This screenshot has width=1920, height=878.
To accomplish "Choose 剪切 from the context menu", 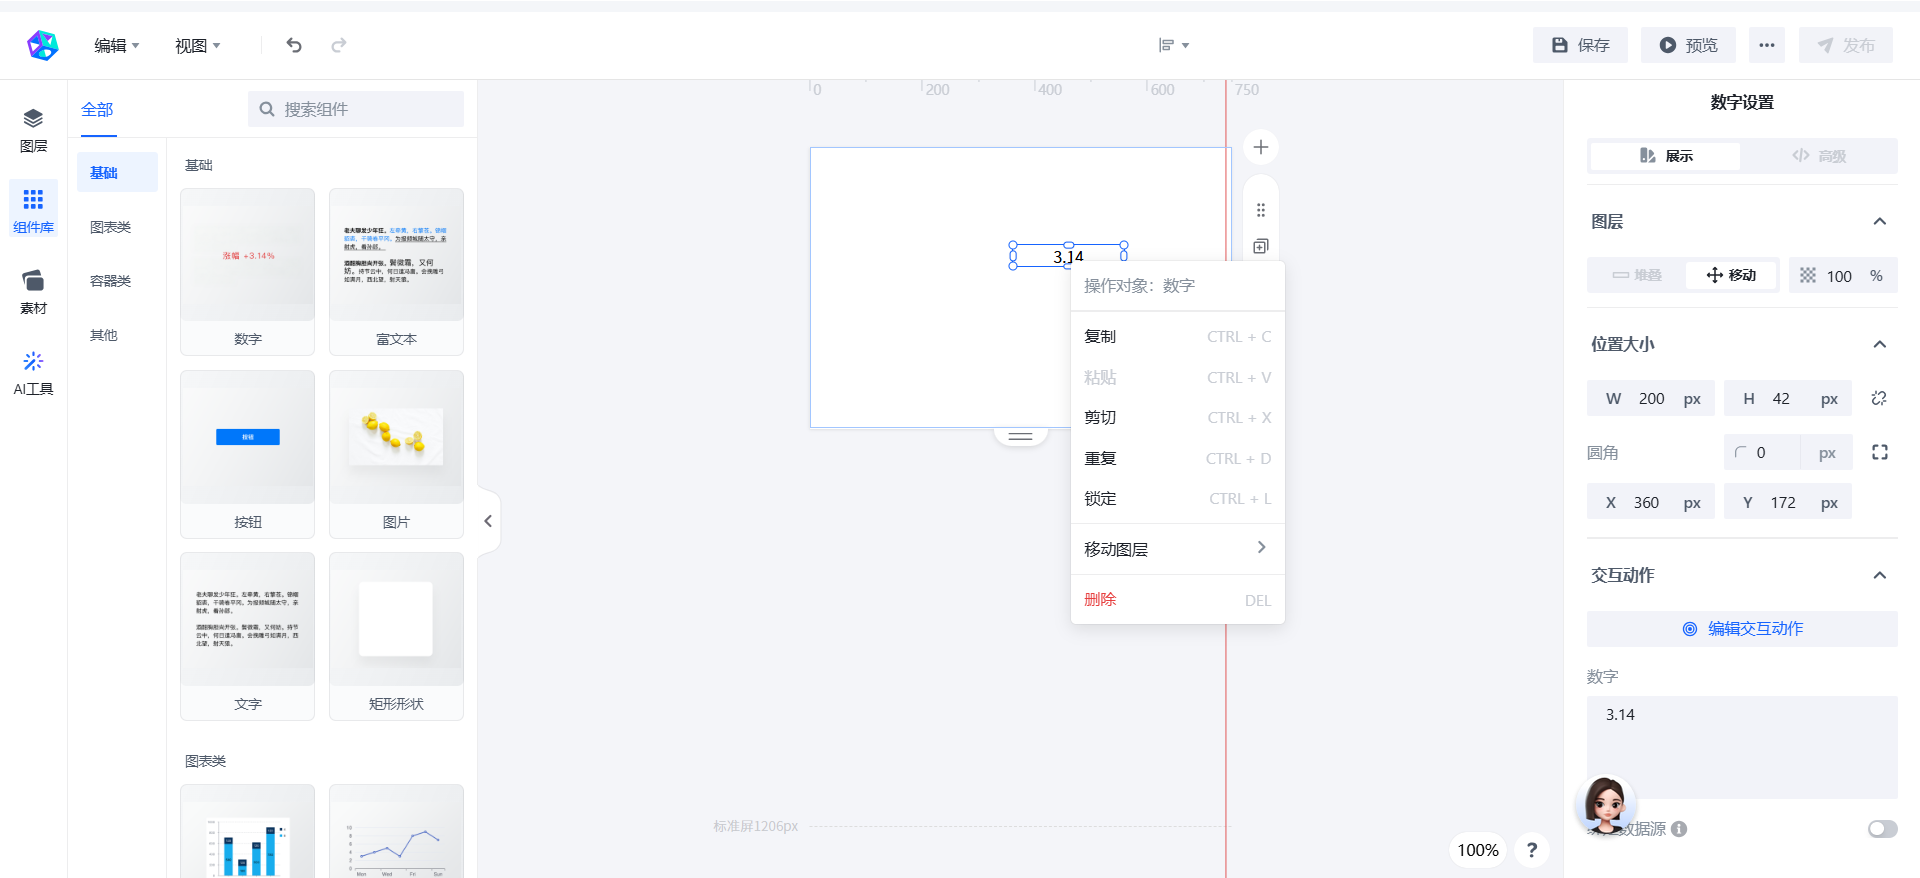I will click(1178, 418).
